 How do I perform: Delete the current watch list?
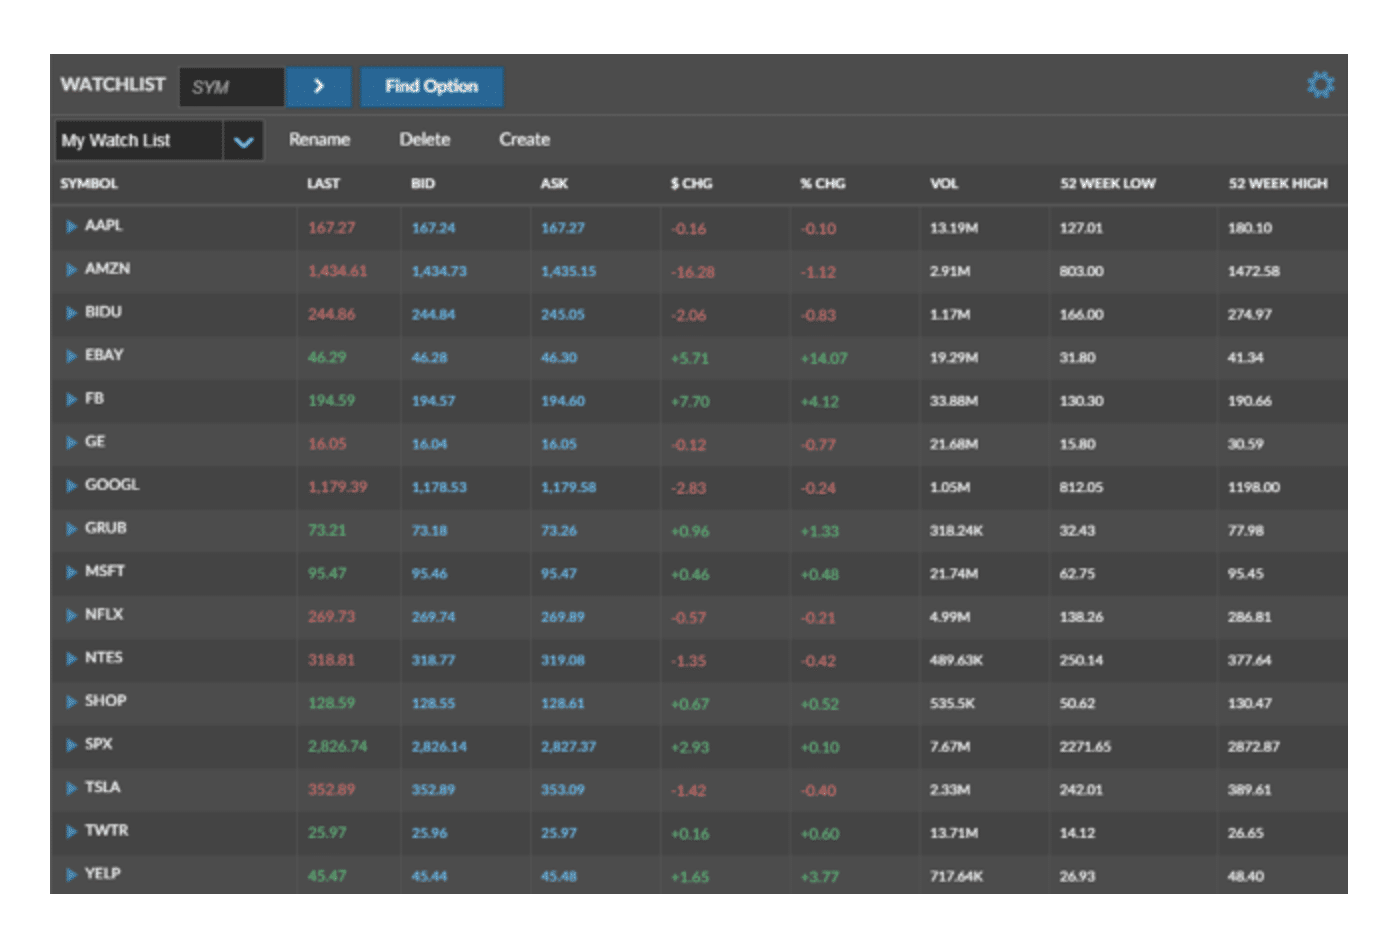[425, 140]
